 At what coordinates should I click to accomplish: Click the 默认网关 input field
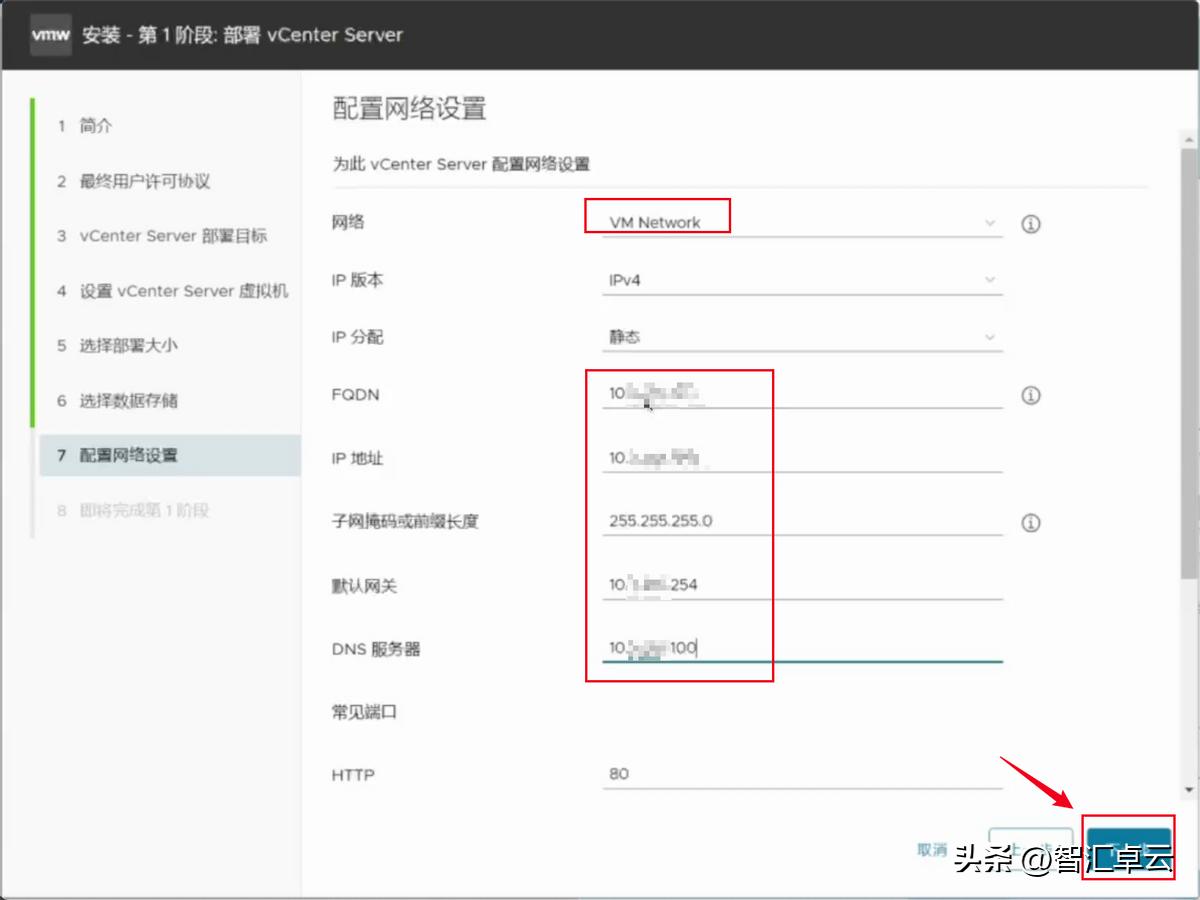[x=802, y=585]
